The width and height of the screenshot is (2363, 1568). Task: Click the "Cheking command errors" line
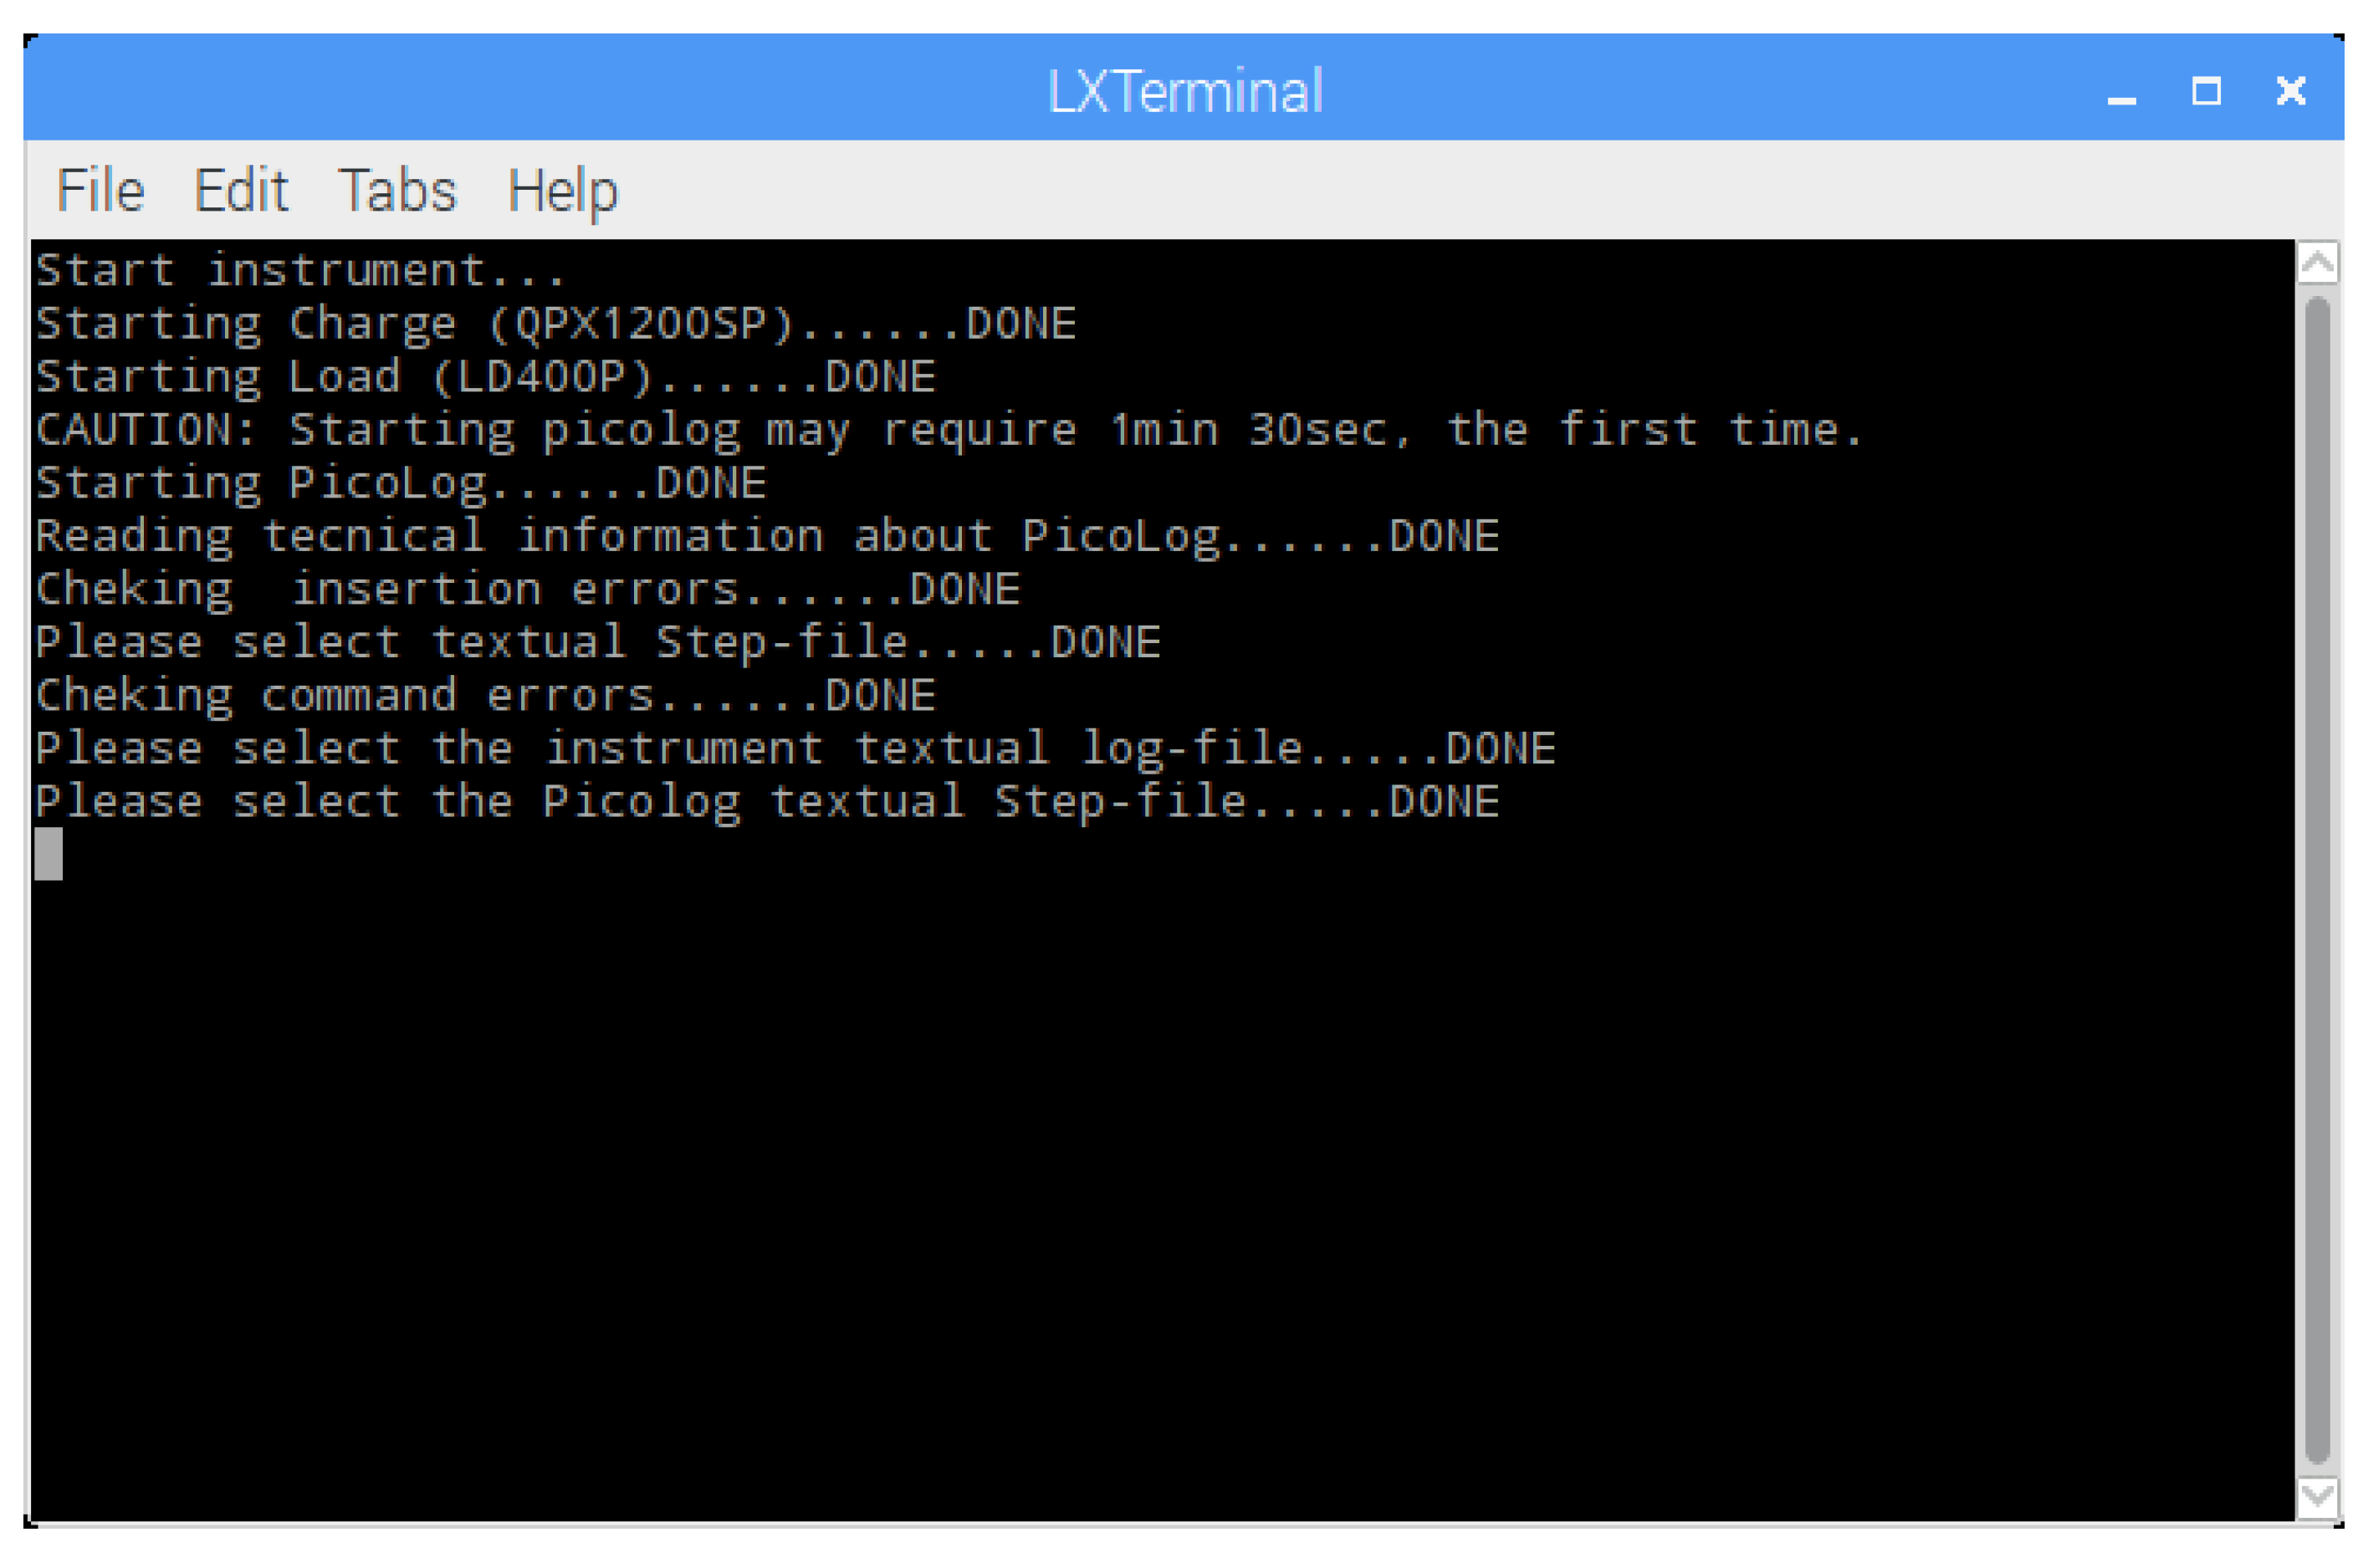point(485,695)
